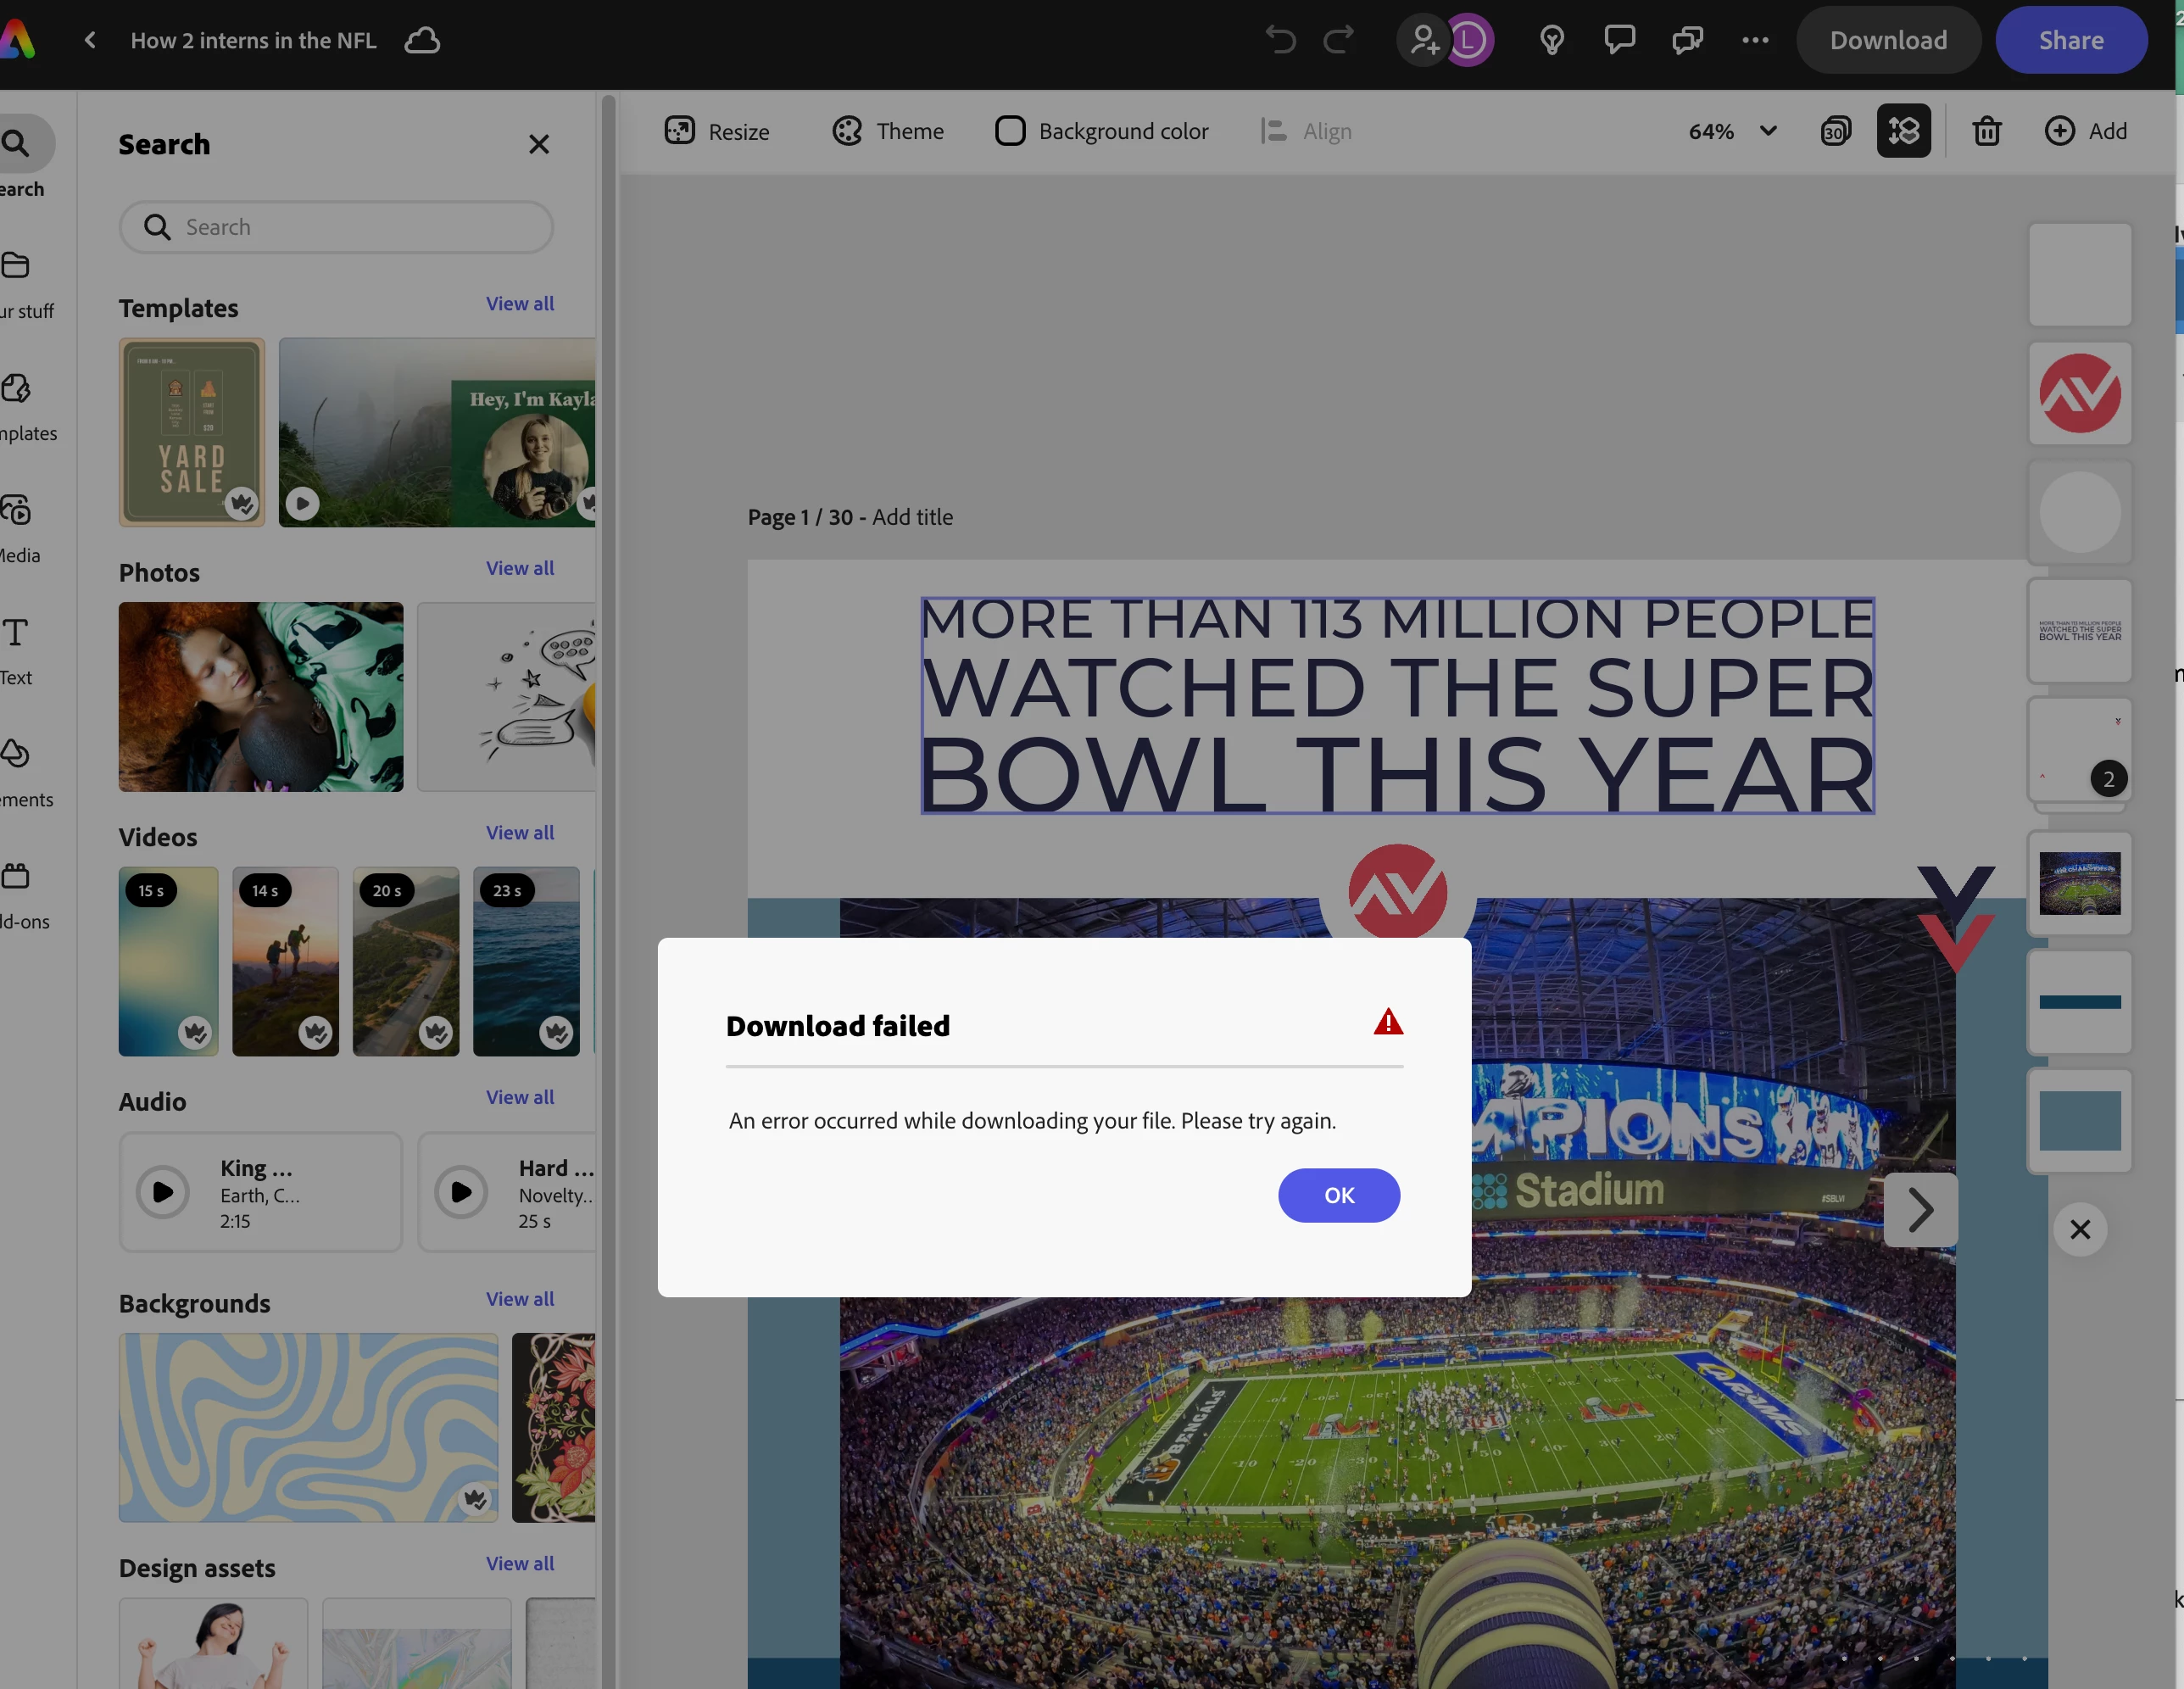Click View all next to Templates
This screenshot has width=2184, height=1689.
click(519, 303)
